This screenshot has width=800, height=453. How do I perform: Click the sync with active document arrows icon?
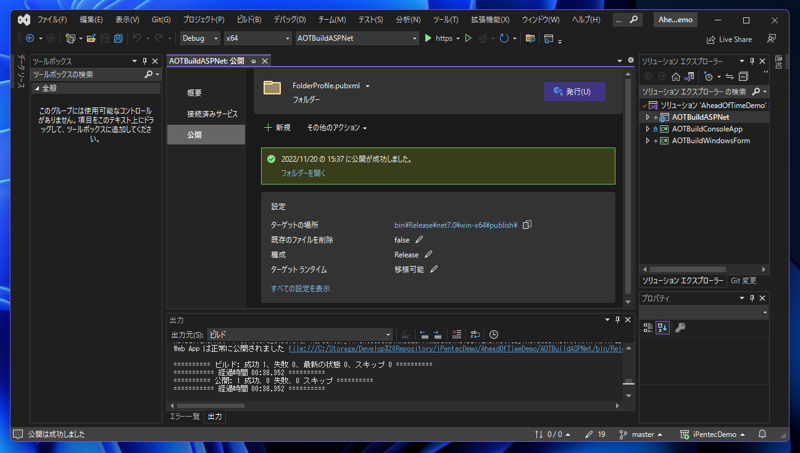coord(730,77)
